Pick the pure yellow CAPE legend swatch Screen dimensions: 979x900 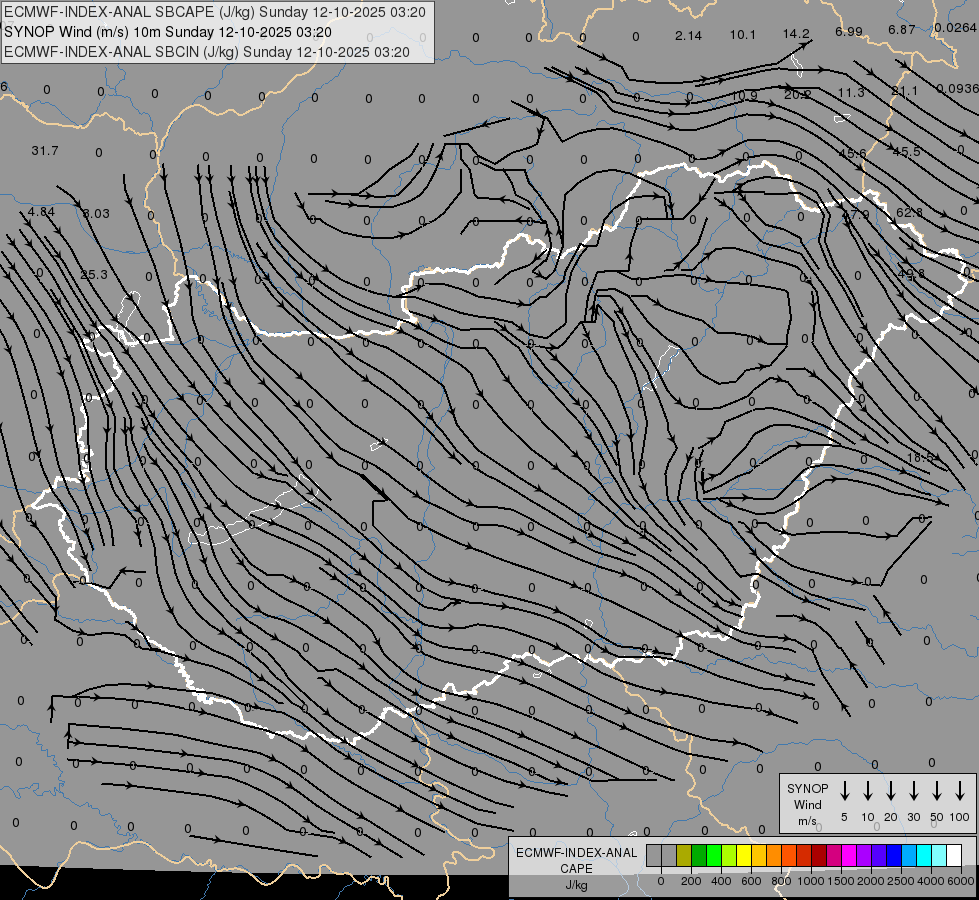[744, 855]
